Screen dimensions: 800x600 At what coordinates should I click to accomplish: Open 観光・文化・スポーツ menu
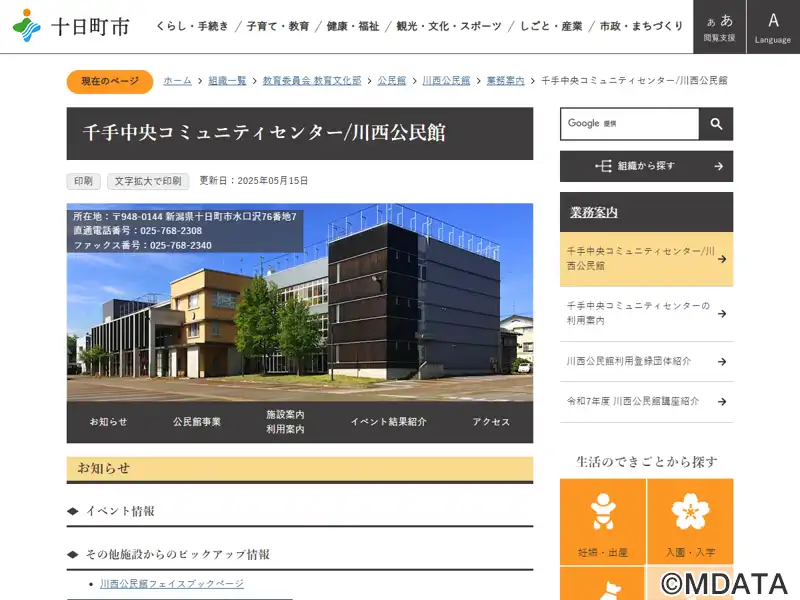449,26
